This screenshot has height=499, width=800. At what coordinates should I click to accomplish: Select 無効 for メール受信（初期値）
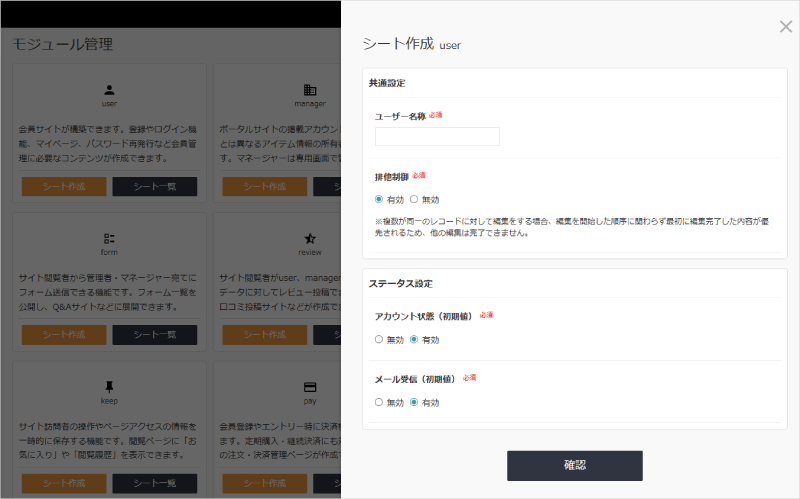coord(379,402)
